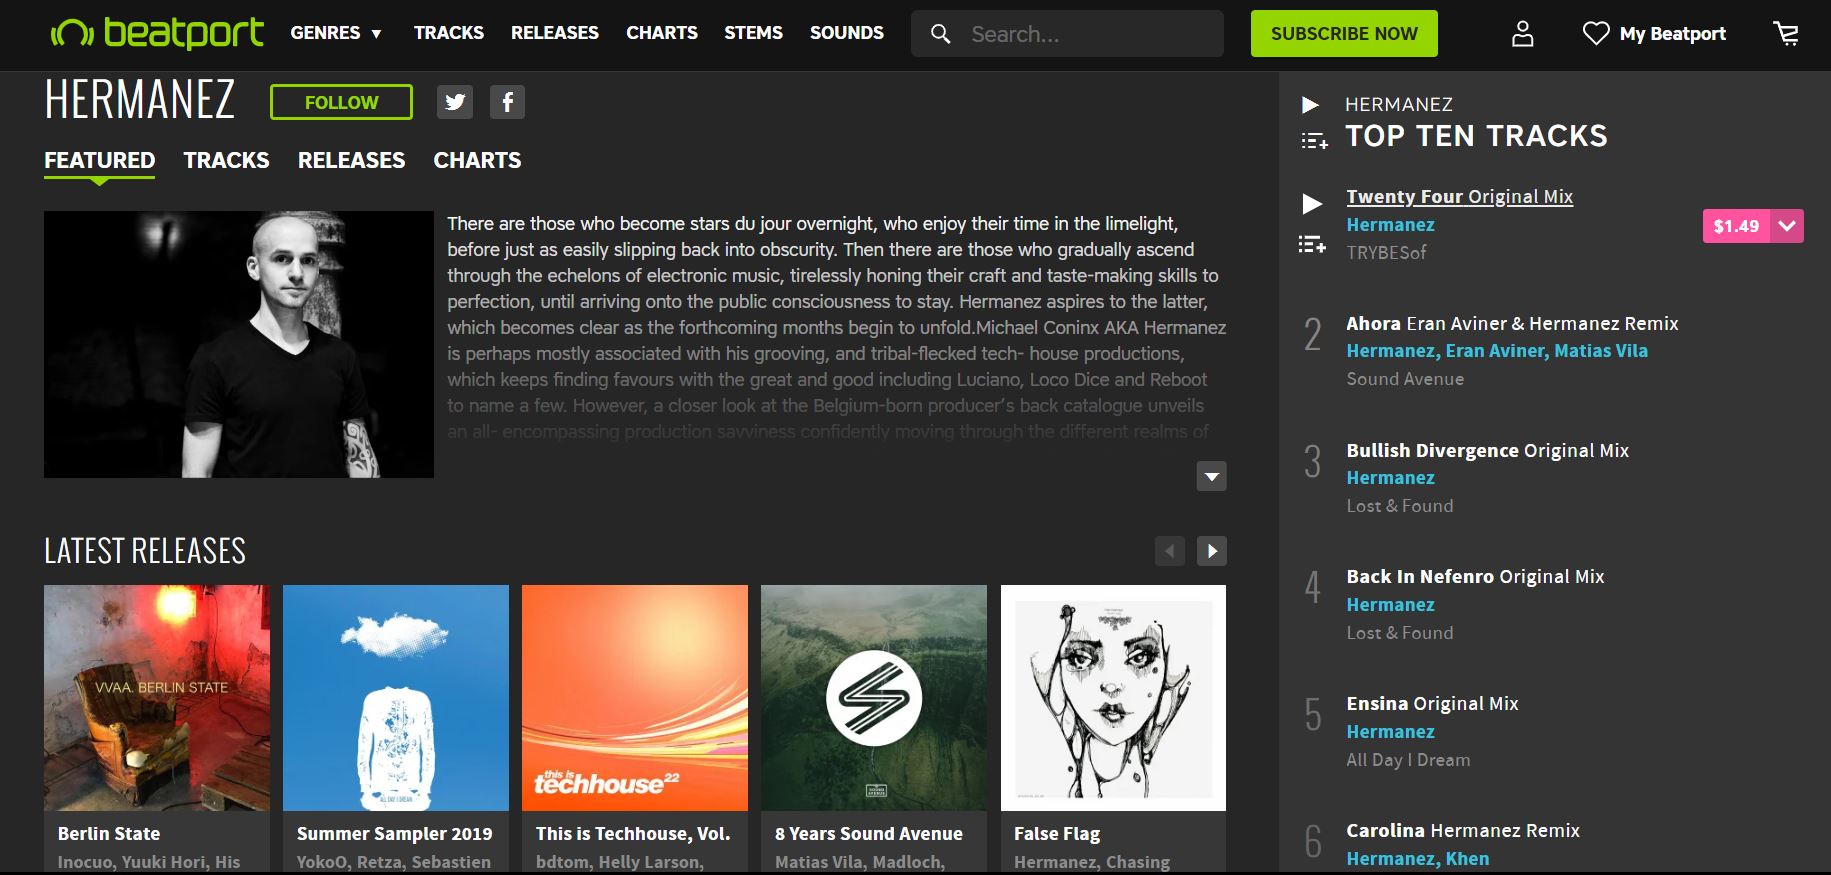Open Hermanez Facebook page icon
The width and height of the screenshot is (1831, 875).
(x=507, y=102)
